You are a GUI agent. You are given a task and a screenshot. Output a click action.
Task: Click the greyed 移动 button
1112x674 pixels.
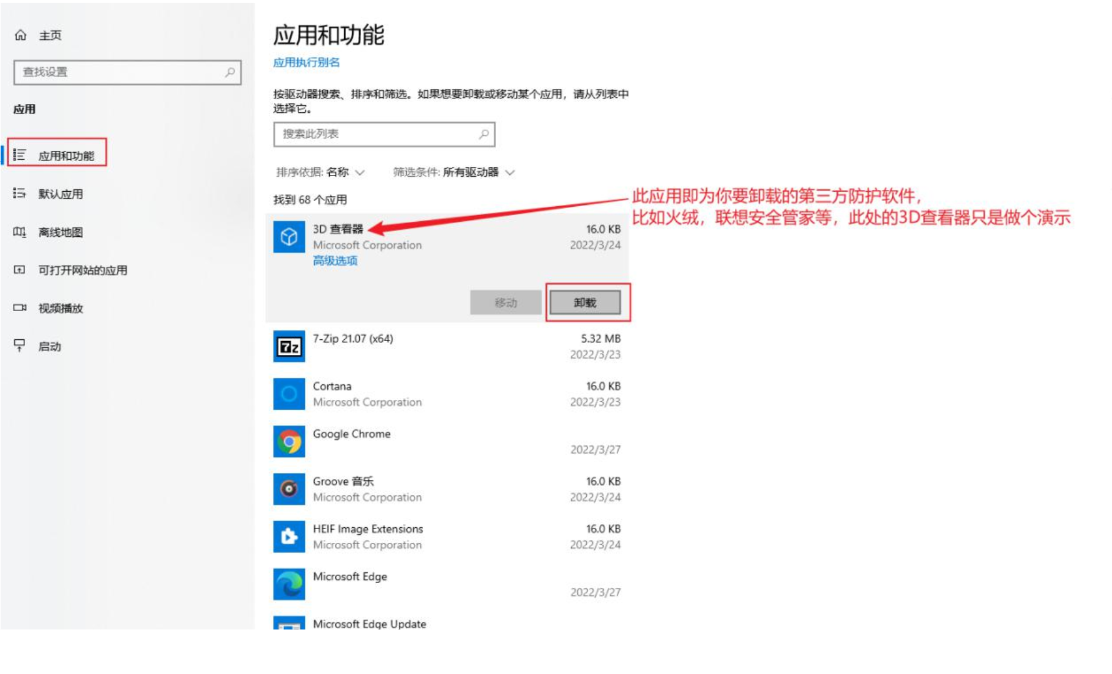click(506, 302)
